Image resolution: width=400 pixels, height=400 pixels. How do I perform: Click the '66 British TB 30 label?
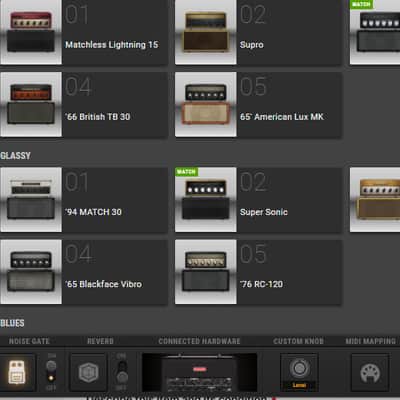tap(98, 117)
